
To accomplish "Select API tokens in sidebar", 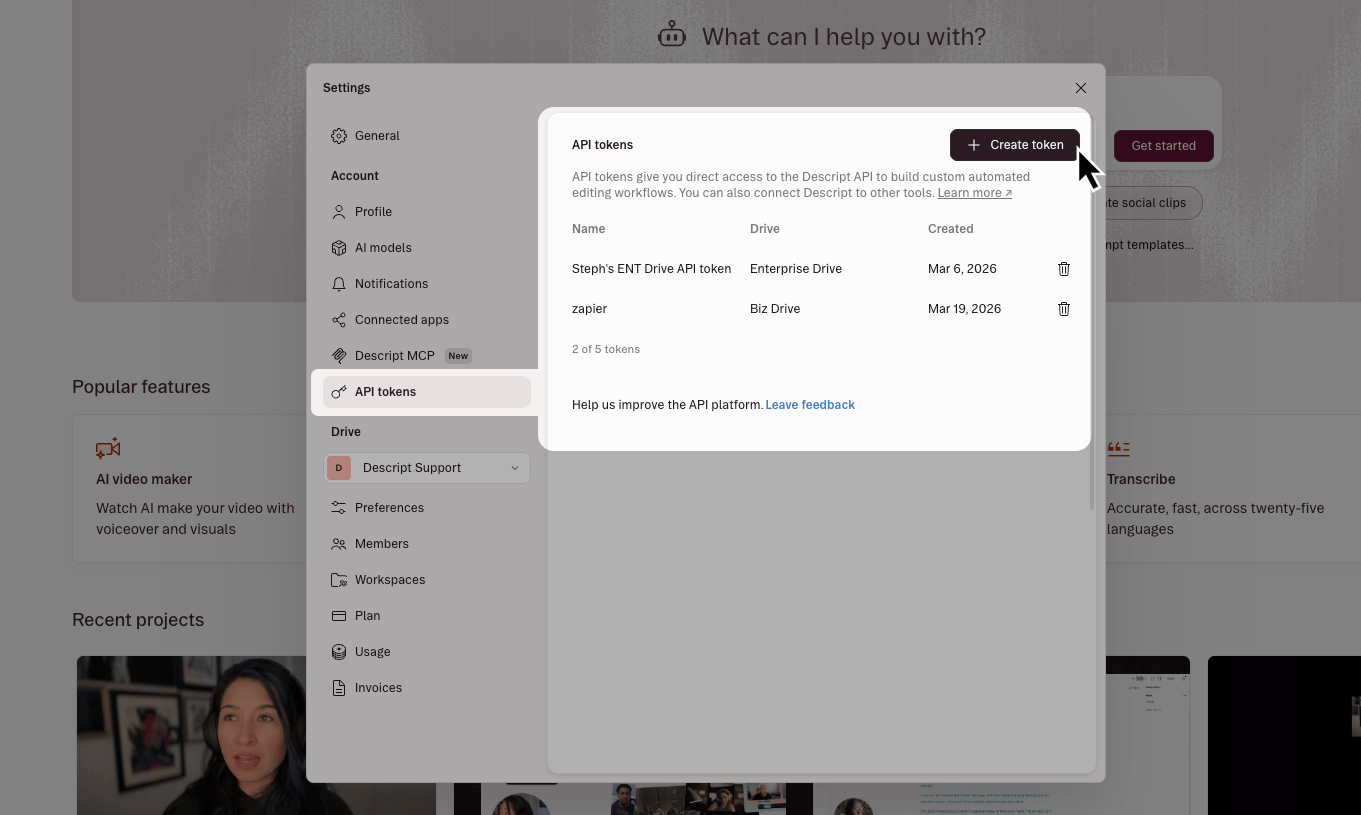I will [x=427, y=392].
